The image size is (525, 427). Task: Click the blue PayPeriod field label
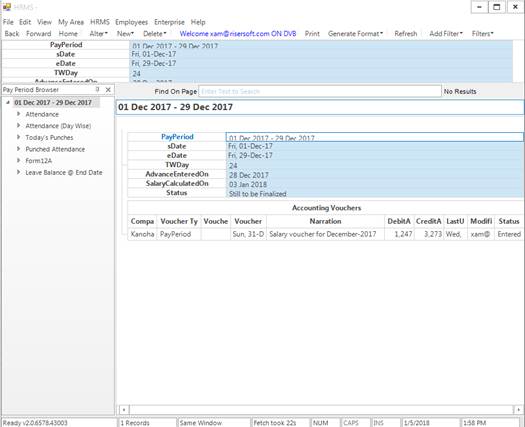click(177, 137)
